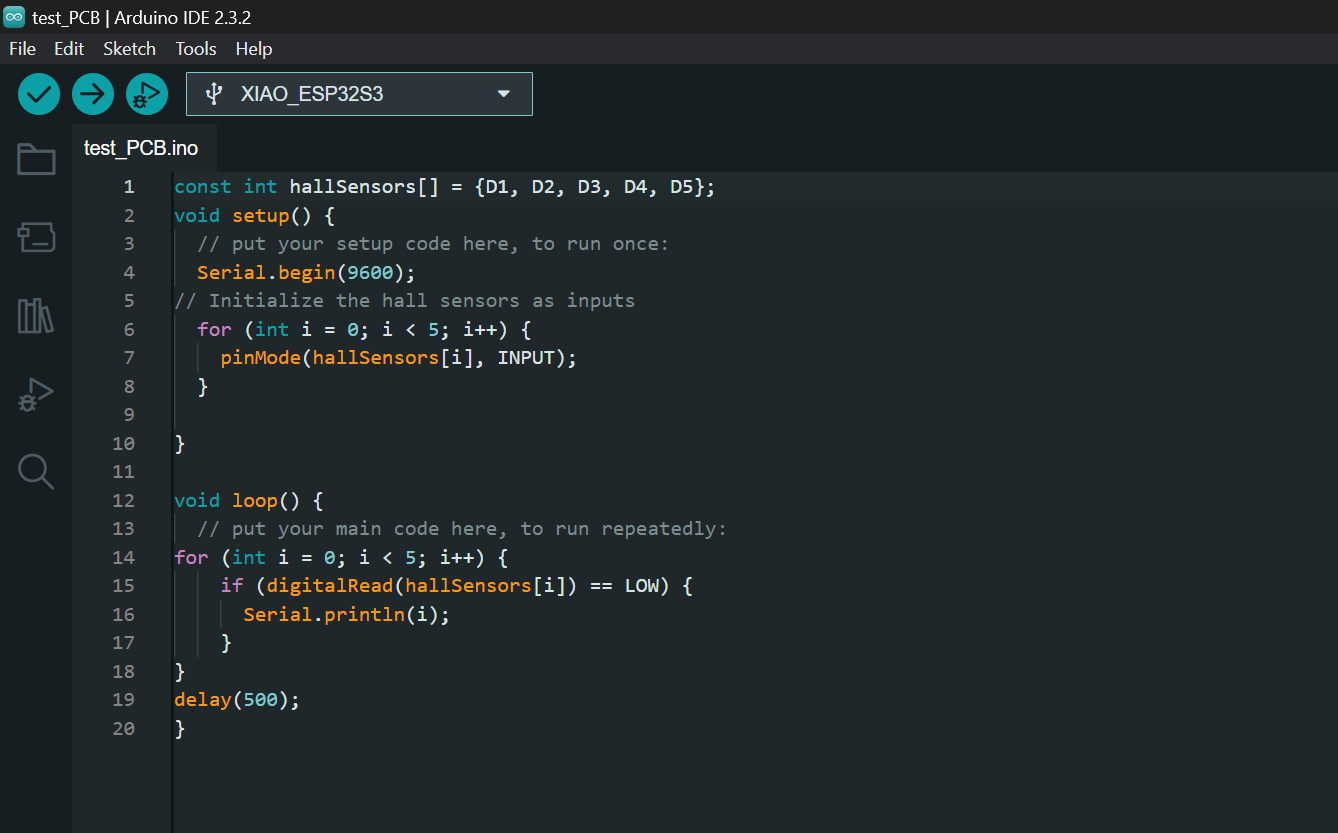Open the File menu
The image size is (1338, 833).
pyautogui.click(x=22, y=49)
